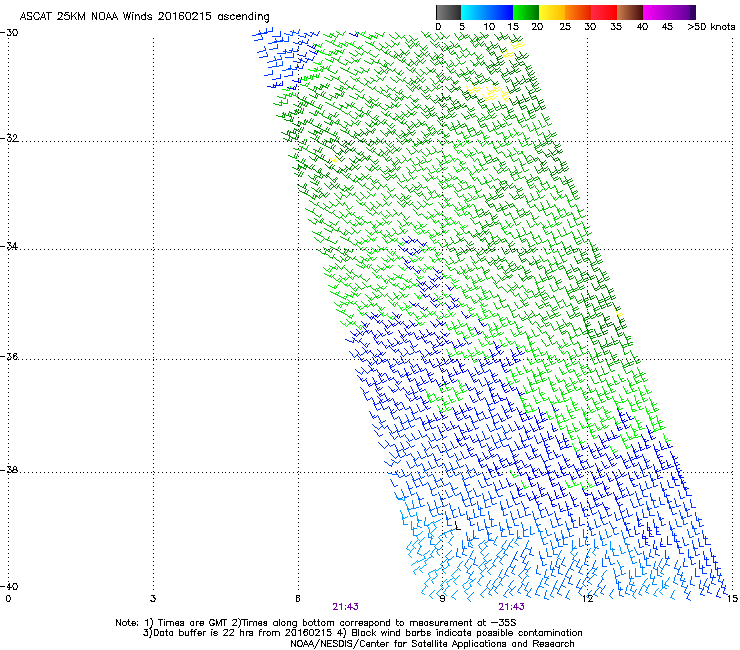
Task: Click the '-38' latitude label
Action: pyautogui.click(x=9, y=470)
